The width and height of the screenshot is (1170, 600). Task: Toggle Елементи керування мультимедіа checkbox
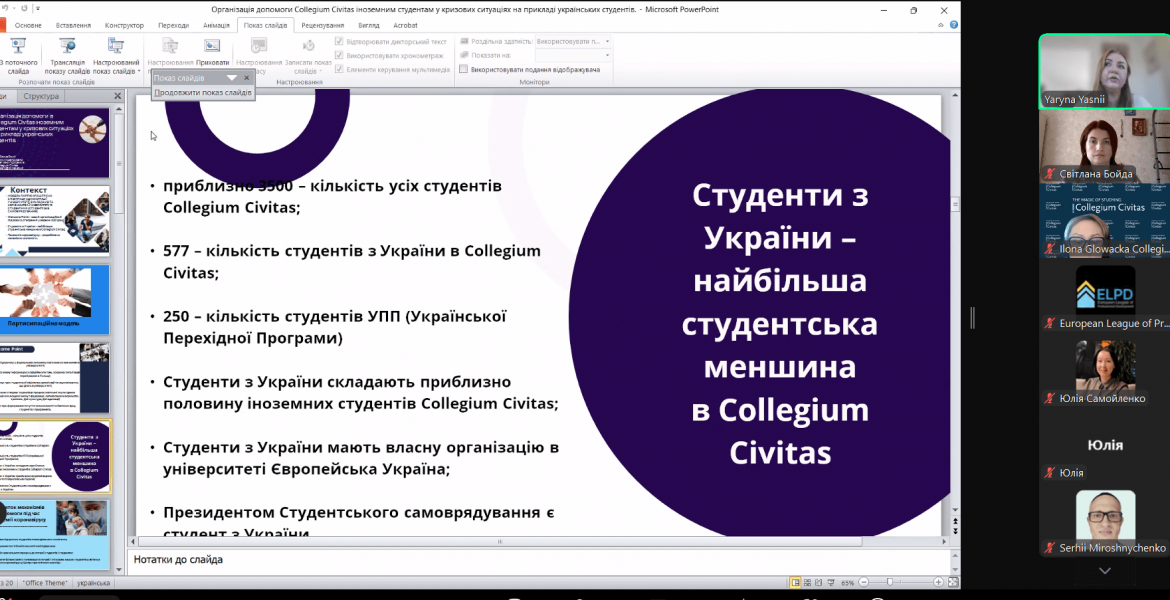click(x=340, y=69)
